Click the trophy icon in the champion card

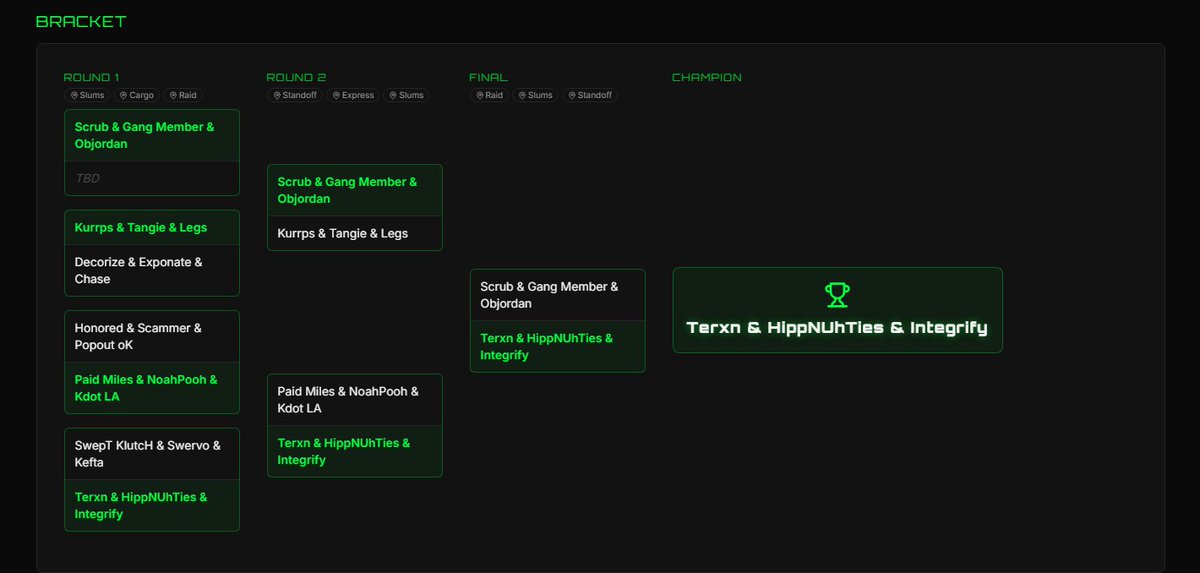click(837, 294)
